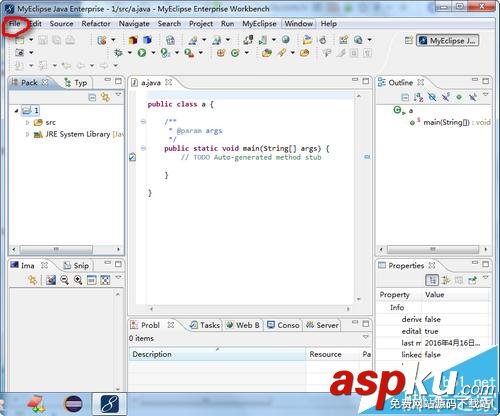Open the Window menu
The image size is (500, 416).
299,24
